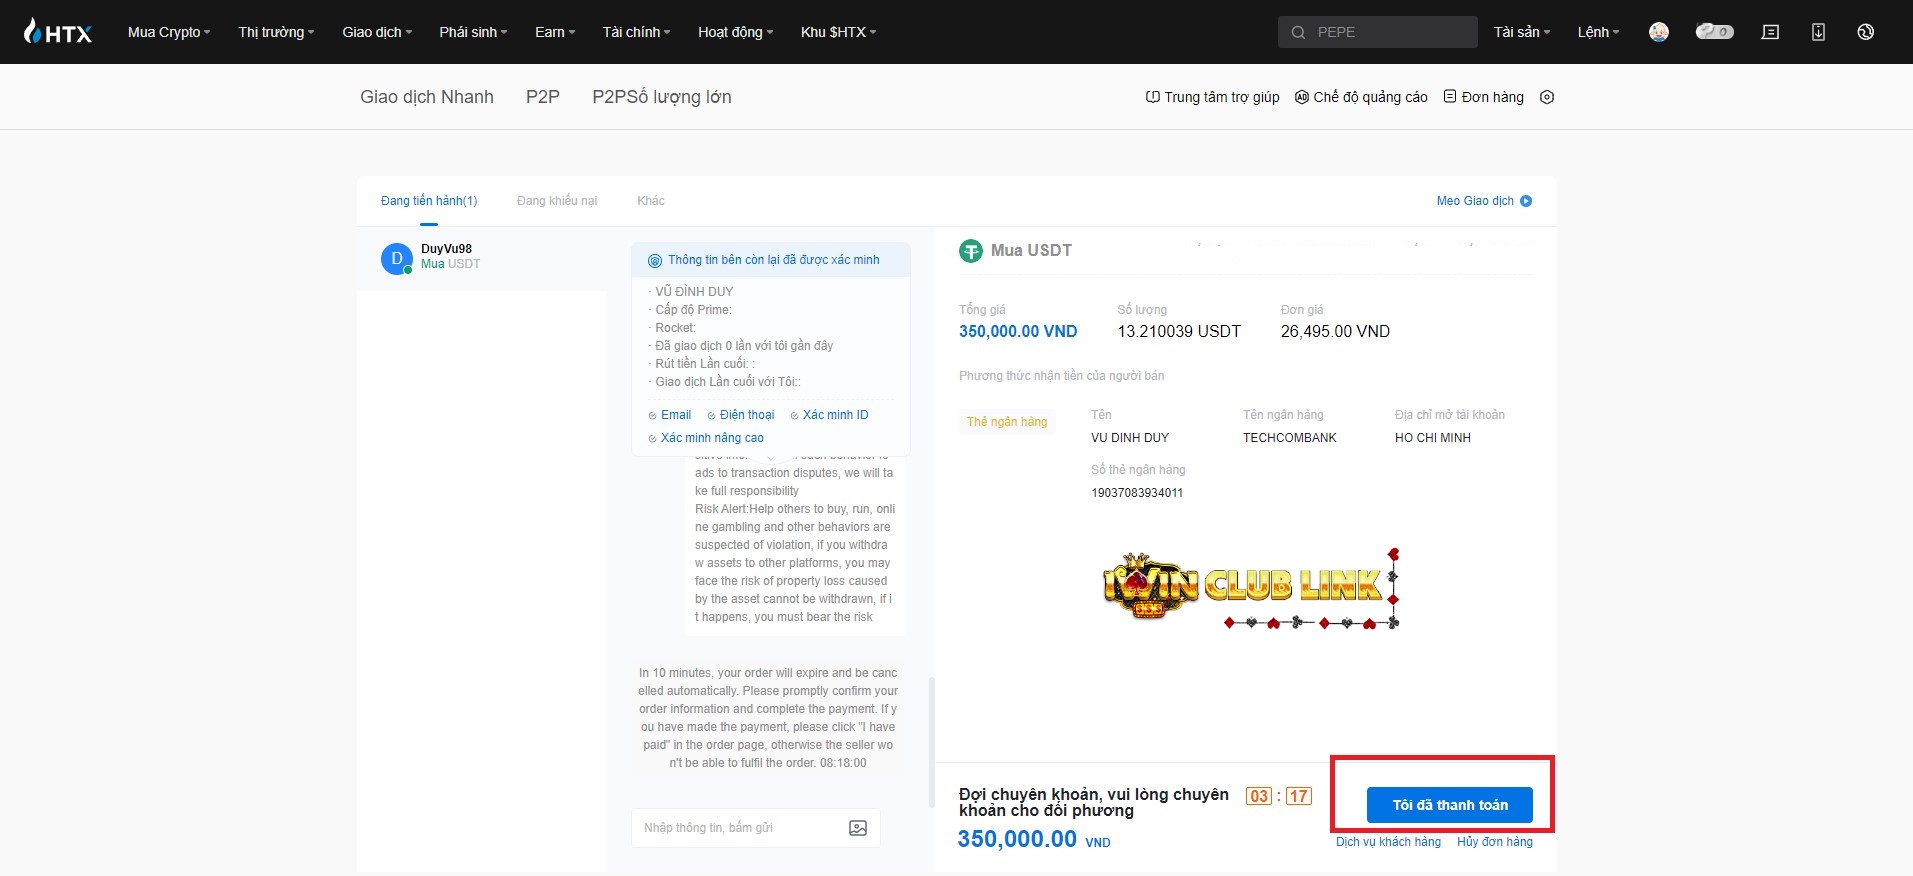Image resolution: width=1913 pixels, height=876 pixels.
Task: Switch to Giao dịch Nhanh tab
Action: tap(427, 97)
